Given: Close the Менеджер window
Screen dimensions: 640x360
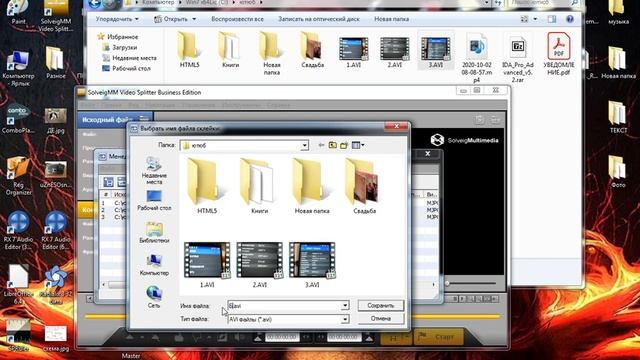Looking at the screenshot, I should pyautogui.click(x=427, y=154).
